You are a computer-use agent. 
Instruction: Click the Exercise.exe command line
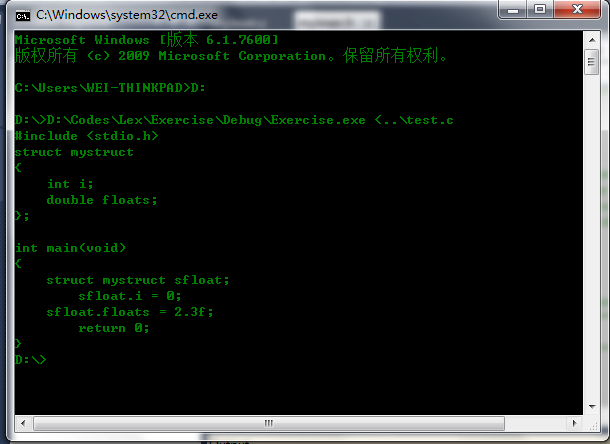tap(234, 120)
